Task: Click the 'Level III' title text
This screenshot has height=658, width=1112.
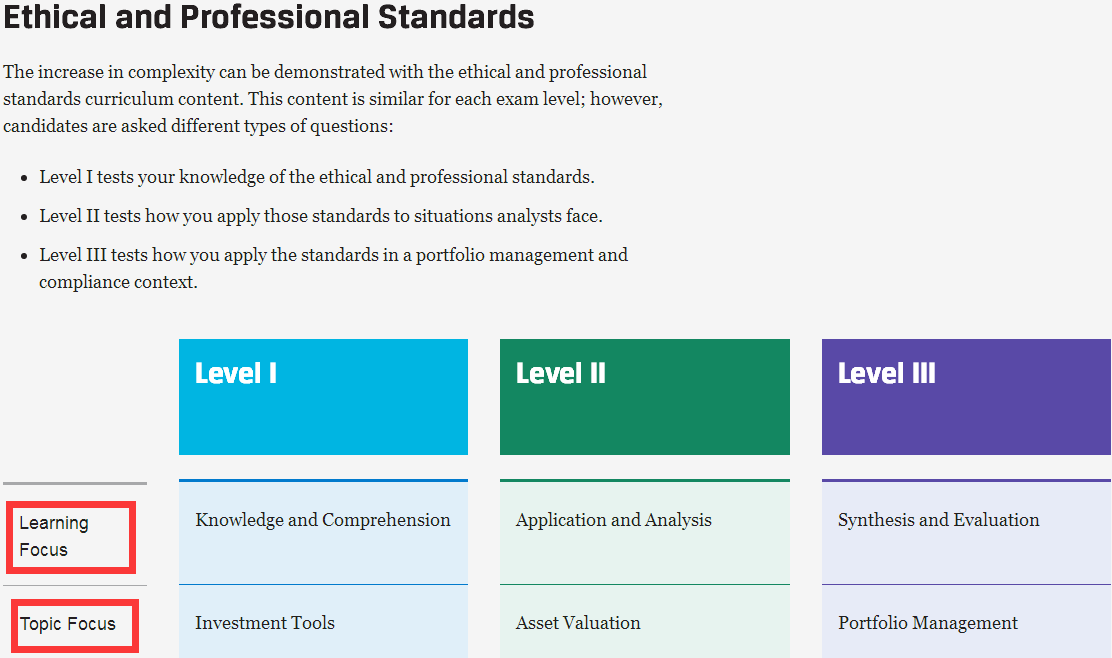Action: click(887, 374)
